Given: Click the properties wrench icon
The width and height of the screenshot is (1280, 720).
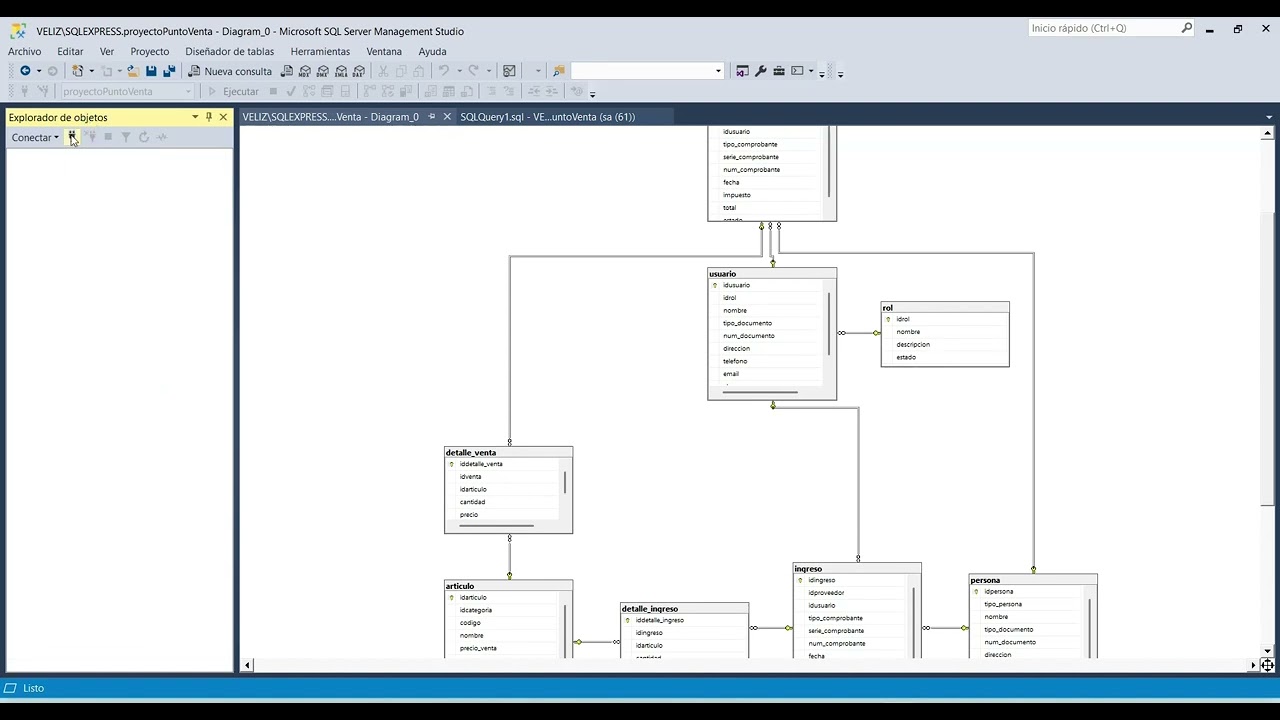Looking at the screenshot, I should coord(761,71).
